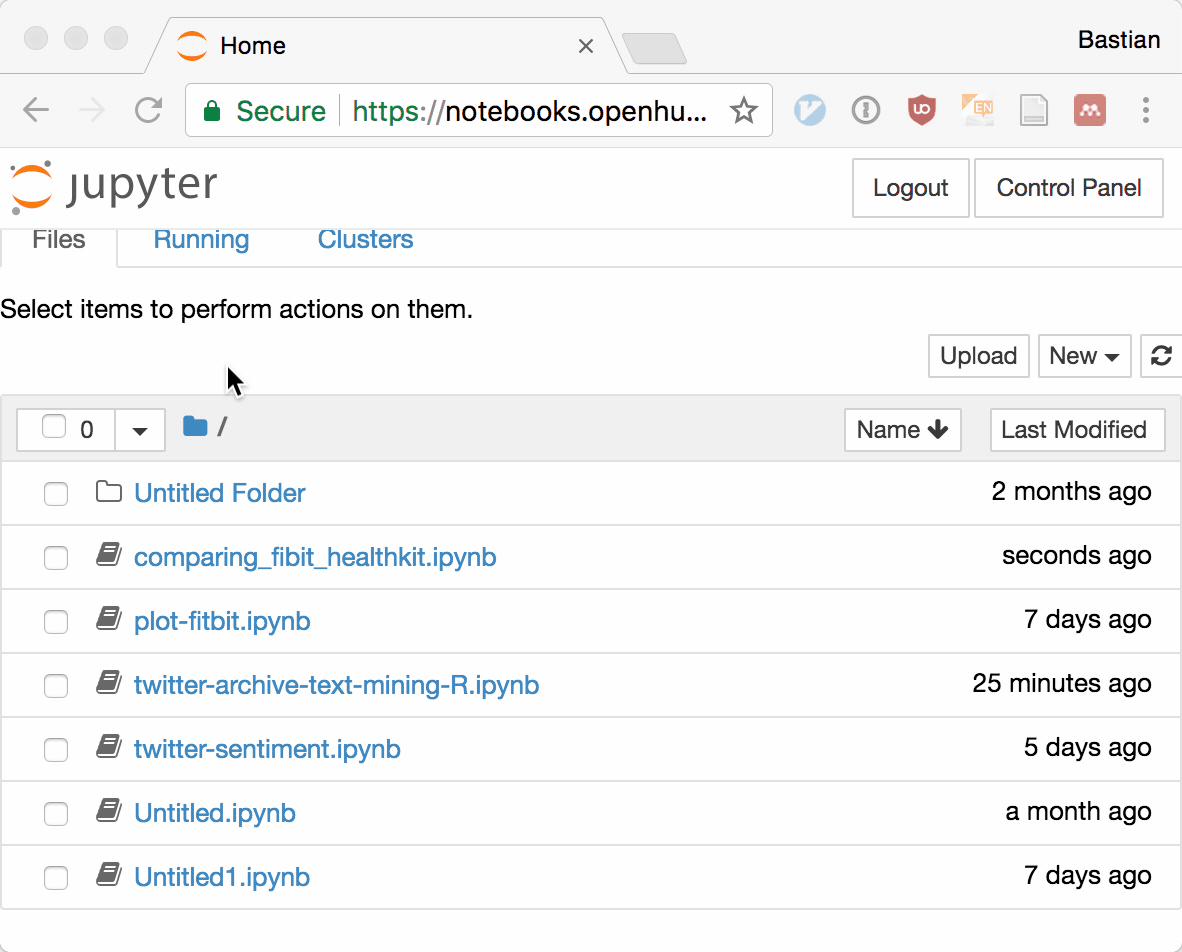Open a new browser tab
The width and height of the screenshot is (1182, 952).
654,48
